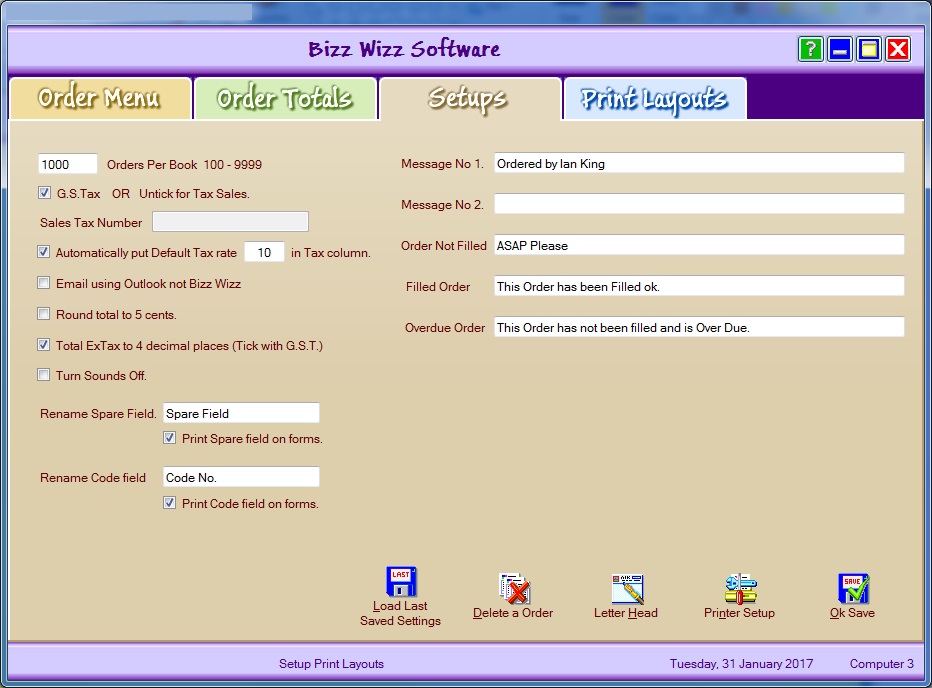
Task: Click the Rename Code field input box
Action: 241,477
